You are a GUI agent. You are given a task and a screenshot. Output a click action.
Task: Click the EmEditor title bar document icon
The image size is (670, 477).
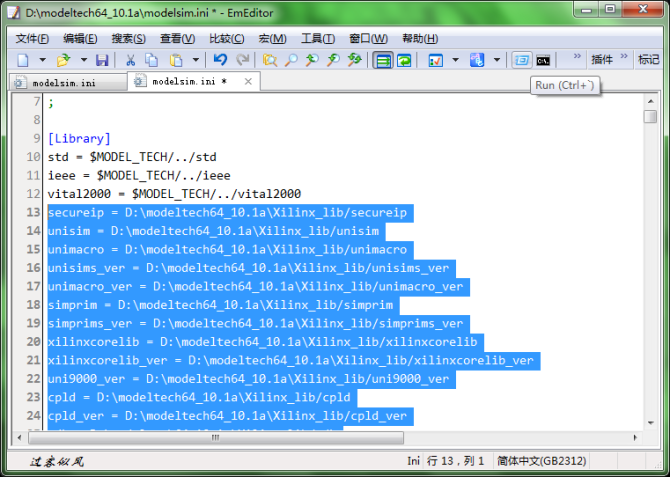pyautogui.click(x=14, y=12)
